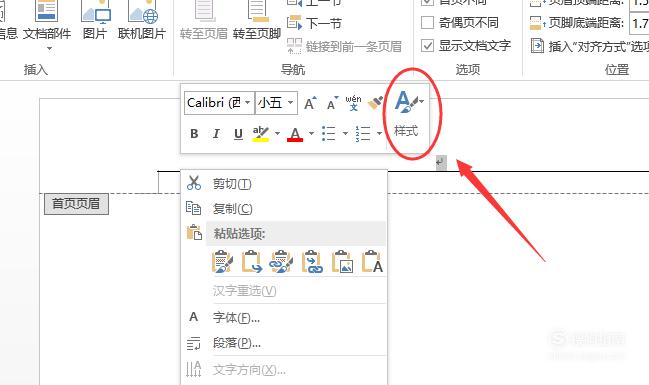Viewport: 649px width, 385px height.
Task: Open 样式 styles gallery button
Action: [409, 113]
